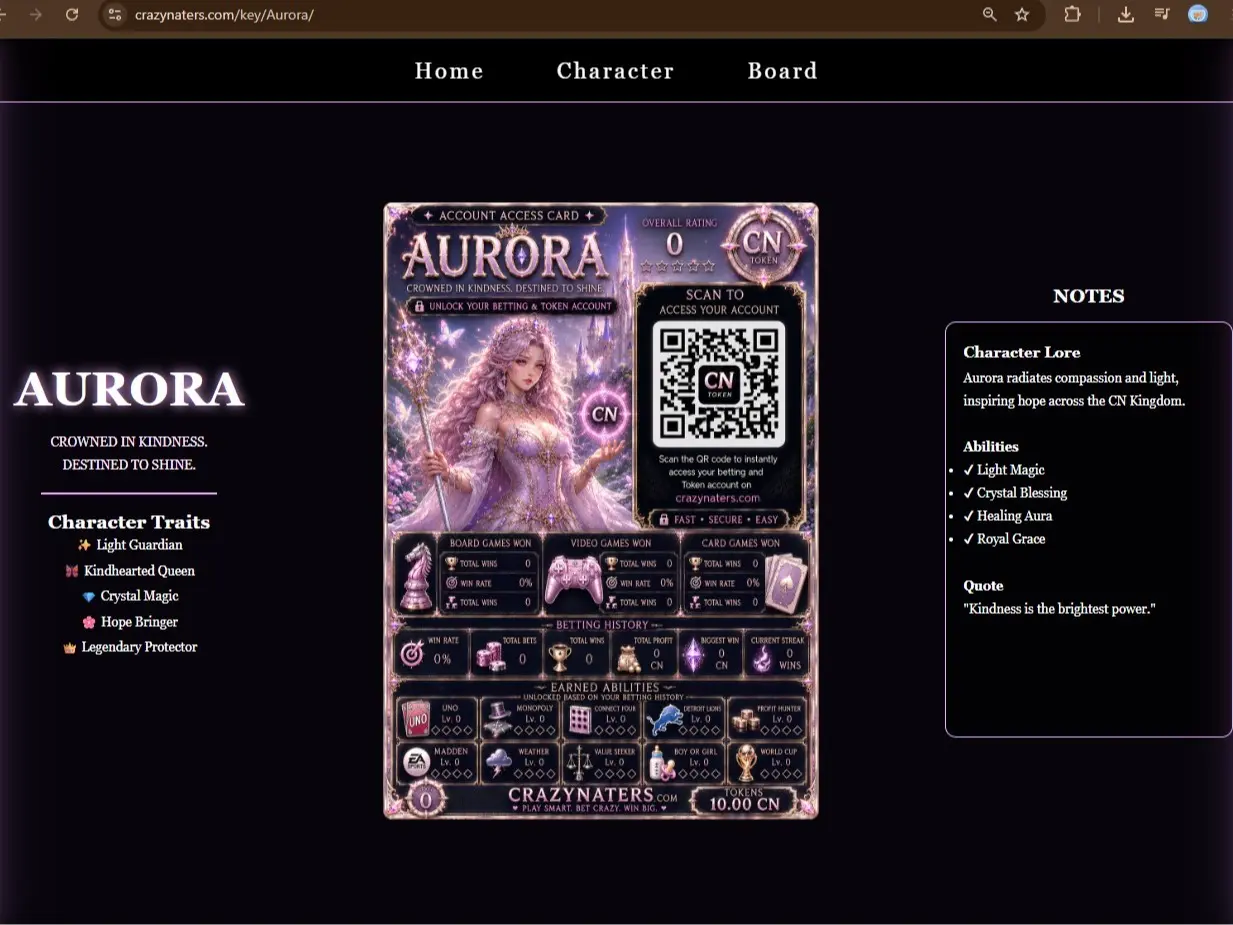
Task: Bookmark this page with the star icon
Action: (x=1022, y=15)
